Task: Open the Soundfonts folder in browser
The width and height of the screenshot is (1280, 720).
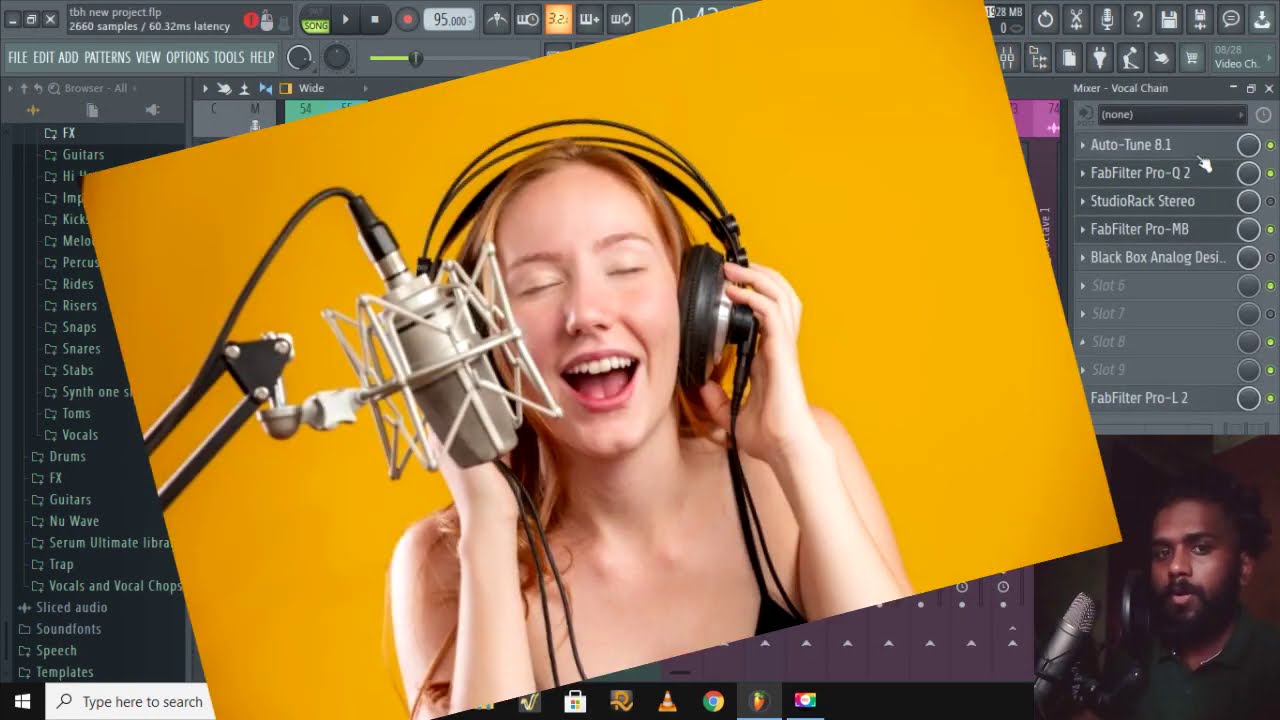Action: pyautogui.click(x=68, y=629)
